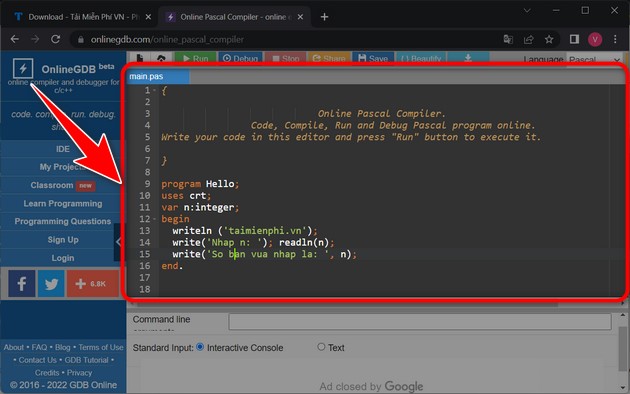The height and width of the screenshot is (394, 630).
Task: Collapse the sidebar with the chevron handle
Action: [118, 242]
